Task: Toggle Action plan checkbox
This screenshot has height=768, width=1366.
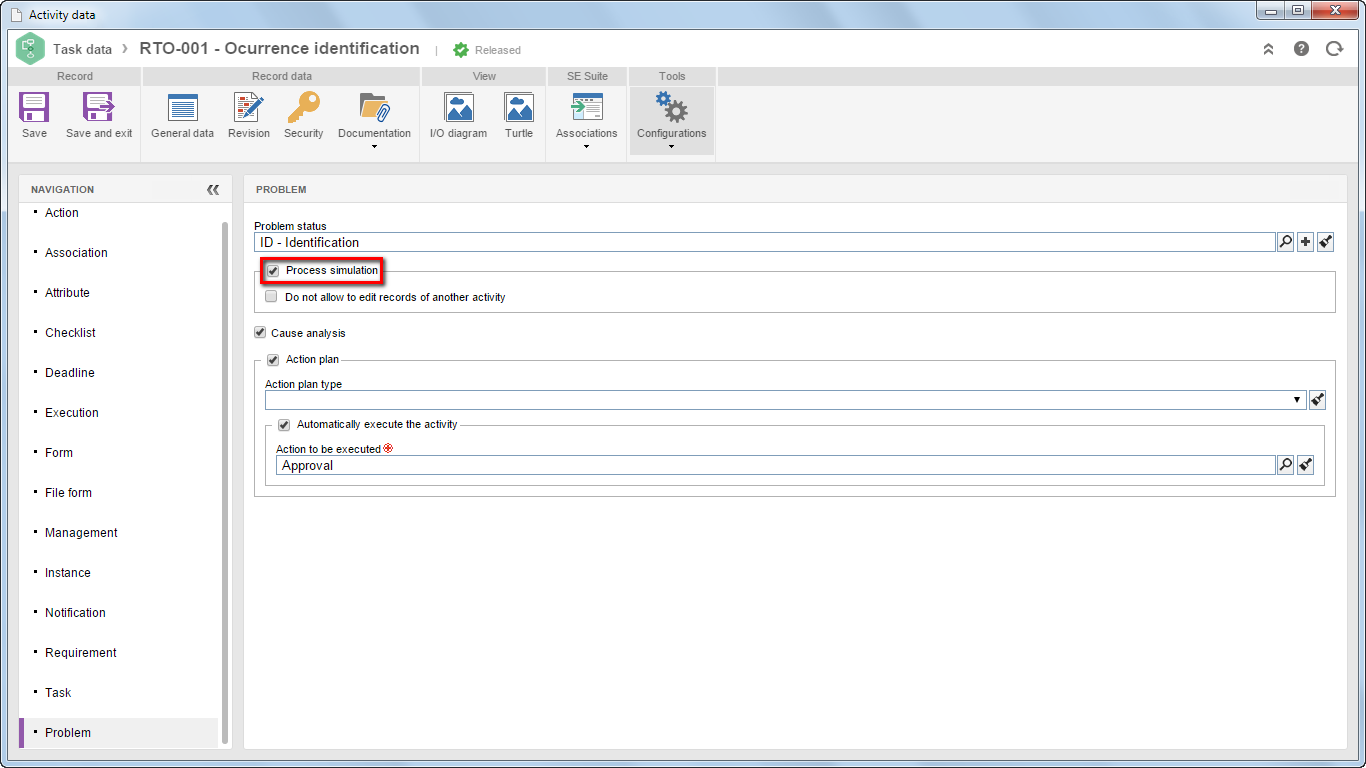Action: [273, 360]
